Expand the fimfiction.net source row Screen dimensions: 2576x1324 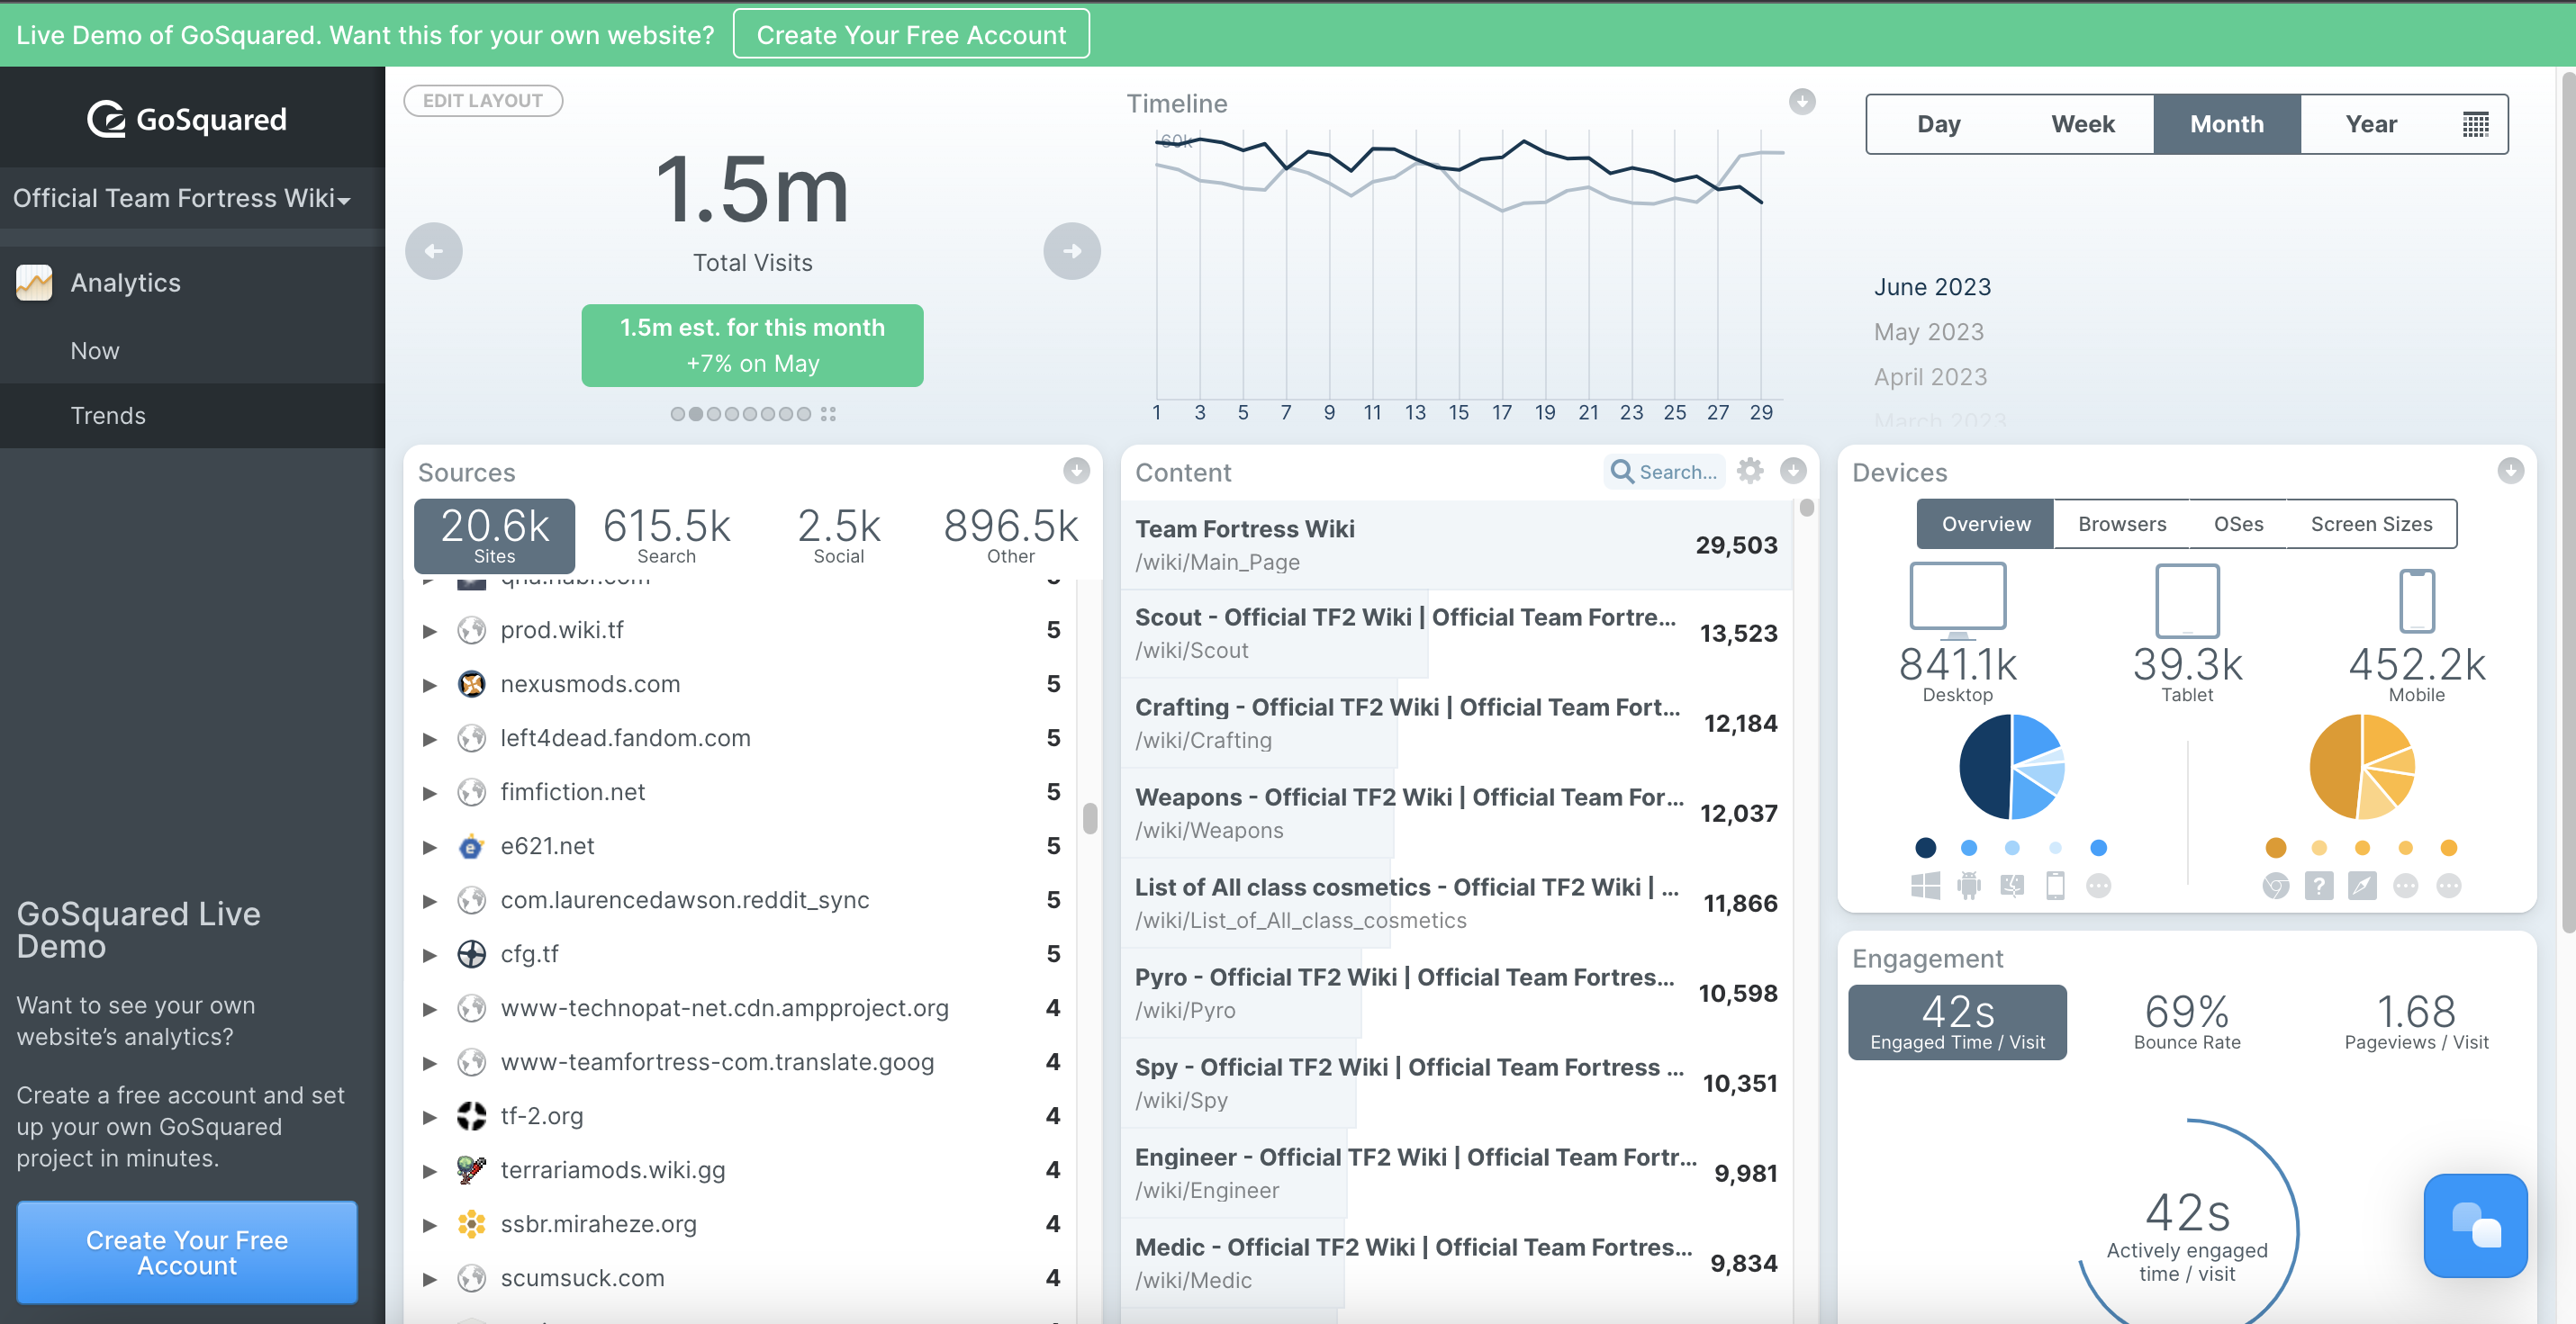(x=430, y=793)
